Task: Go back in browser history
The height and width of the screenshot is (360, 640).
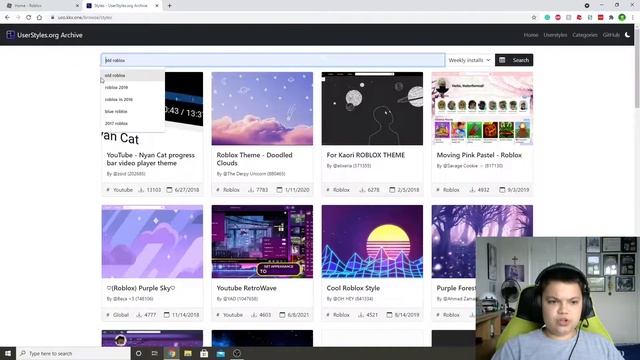Action: (x=7, y=18)
